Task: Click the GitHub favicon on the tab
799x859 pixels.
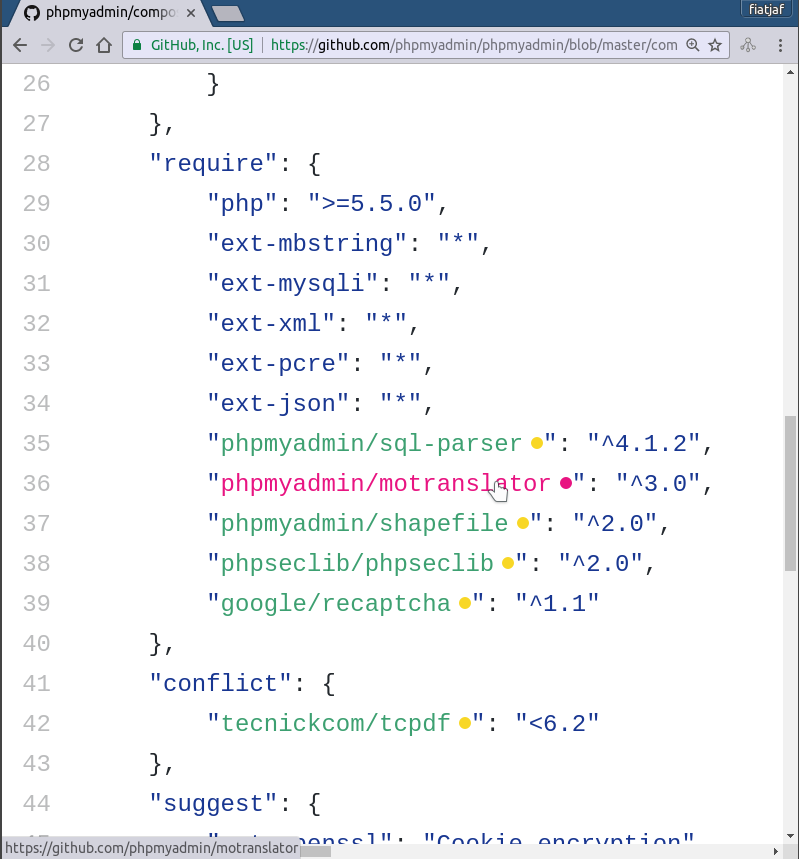Action: click(32, 13)
